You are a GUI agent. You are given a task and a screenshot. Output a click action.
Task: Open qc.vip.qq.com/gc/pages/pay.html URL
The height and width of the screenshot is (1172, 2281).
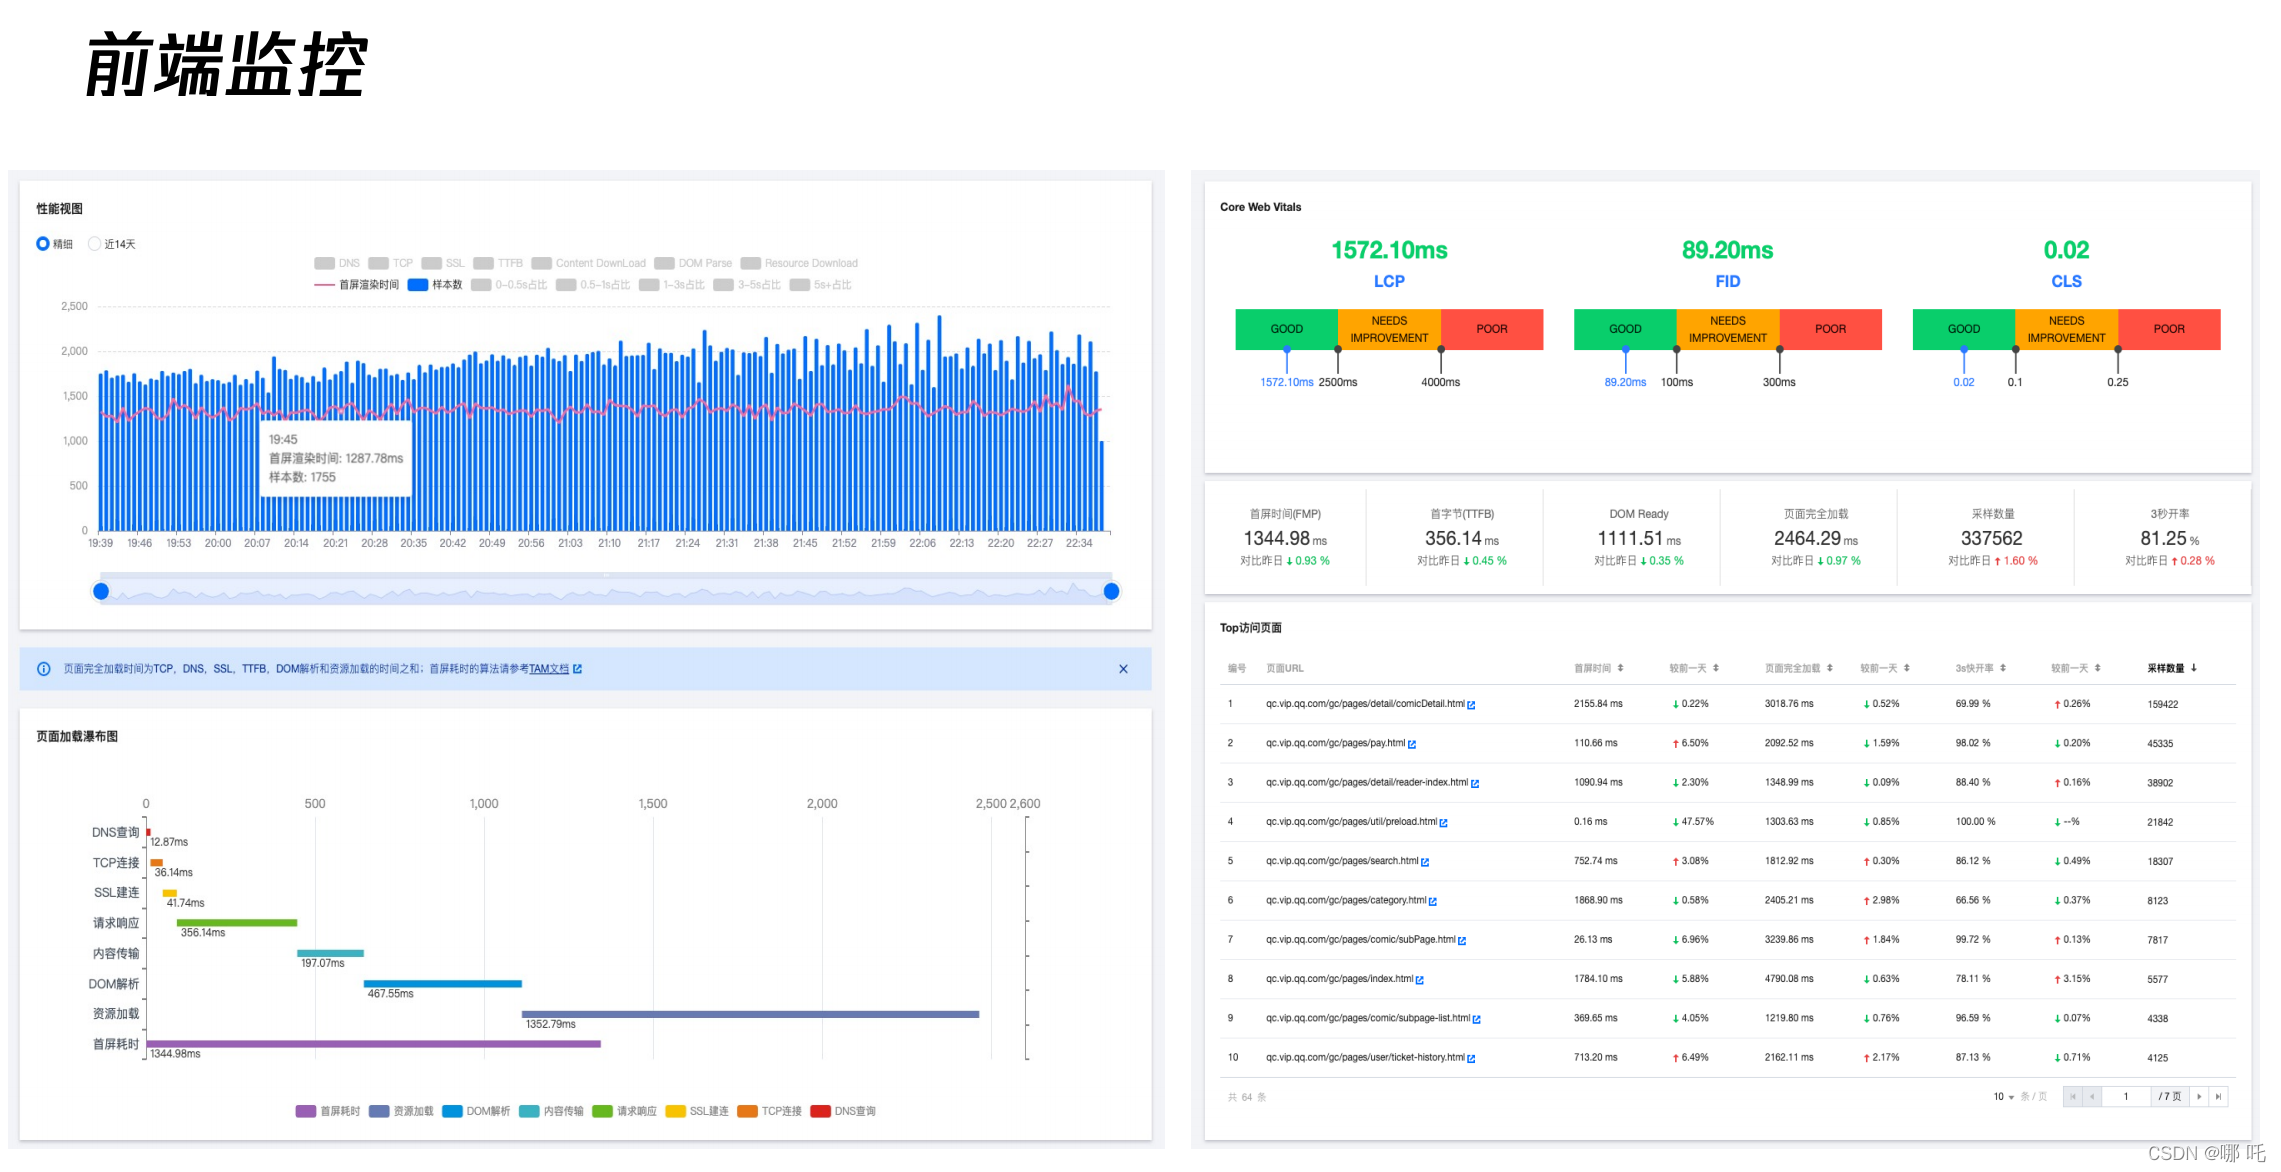point(1335,743)
